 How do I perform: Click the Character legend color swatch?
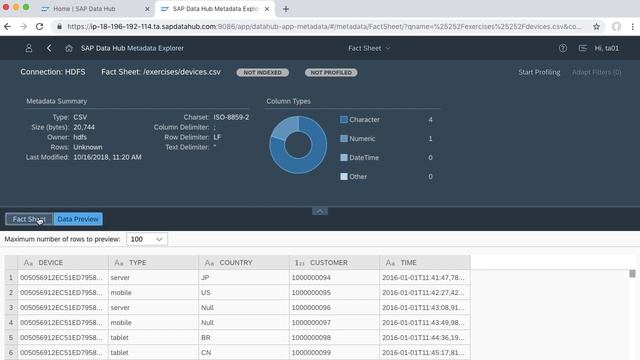point(344,120)
